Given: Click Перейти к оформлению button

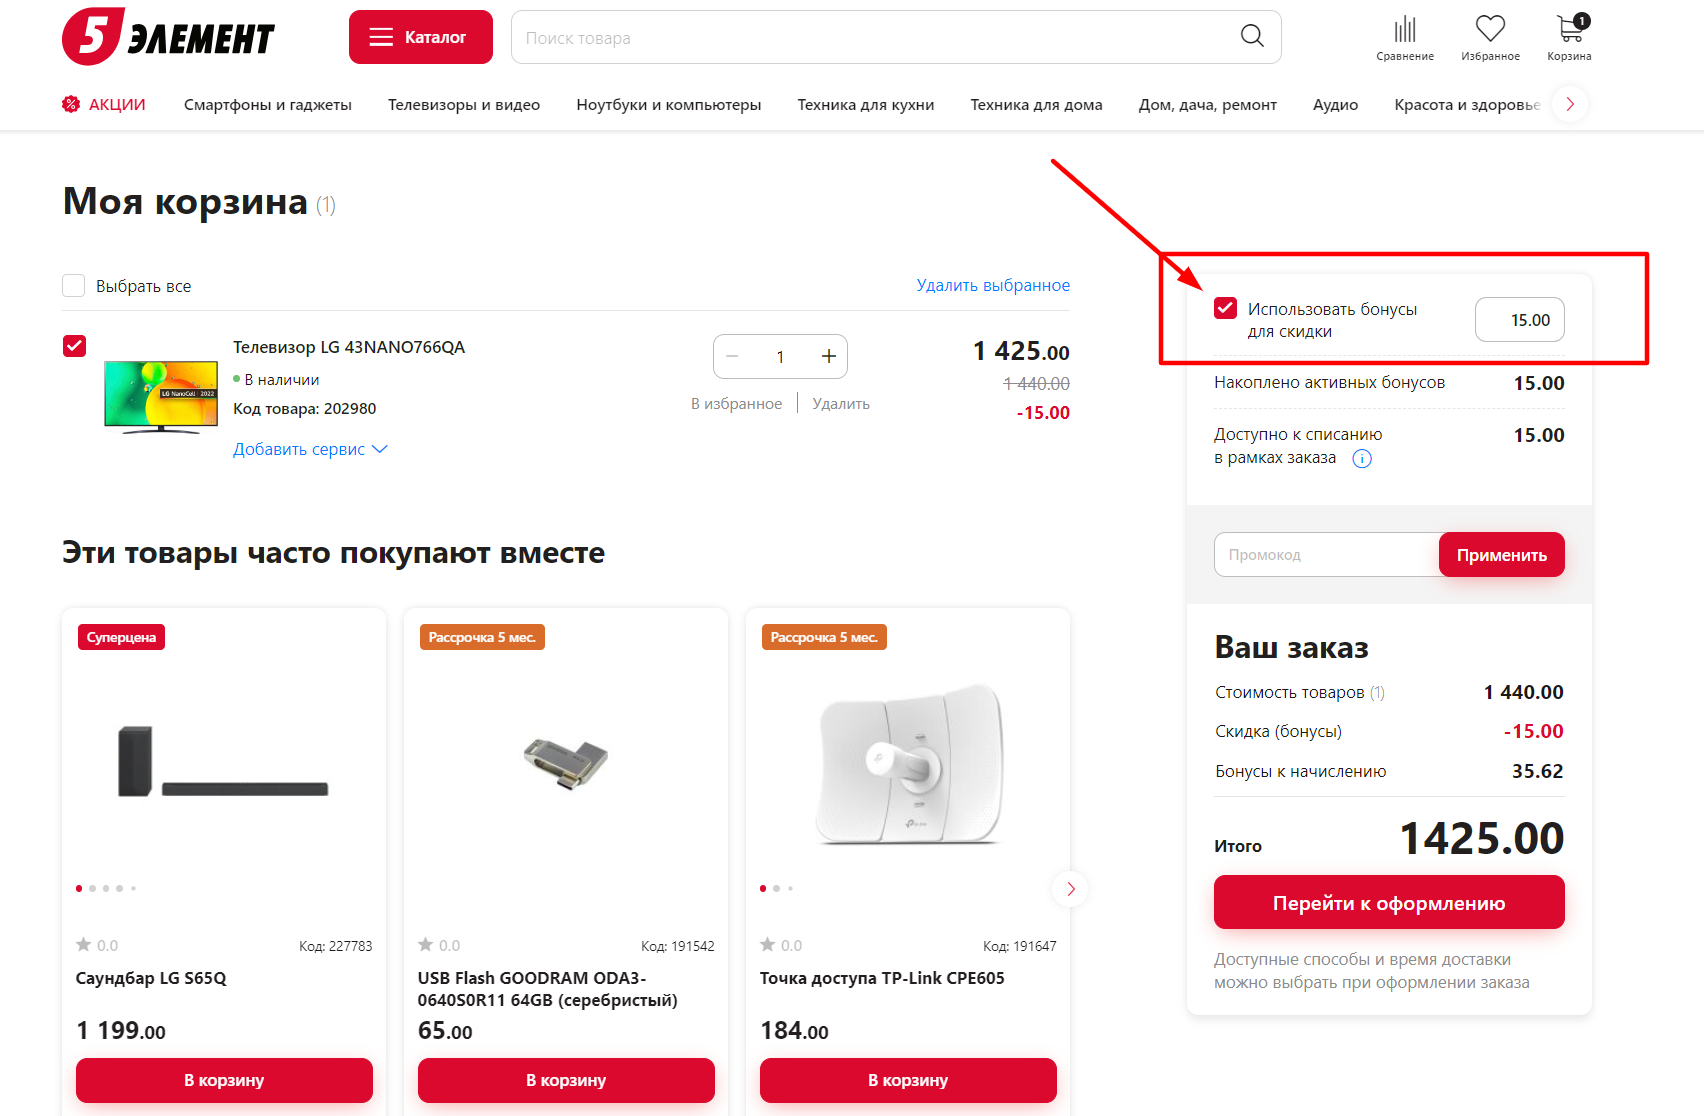Looking at the screenshot, I should coord(1389,903).
